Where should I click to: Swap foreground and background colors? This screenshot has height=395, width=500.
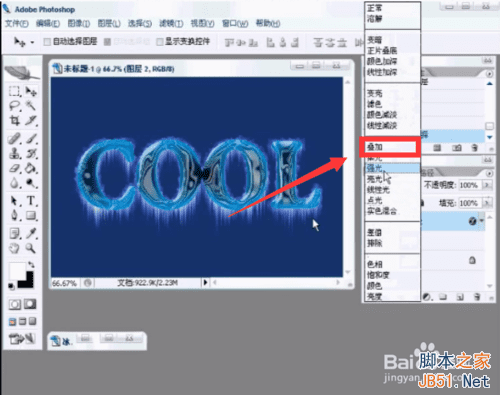31,265
